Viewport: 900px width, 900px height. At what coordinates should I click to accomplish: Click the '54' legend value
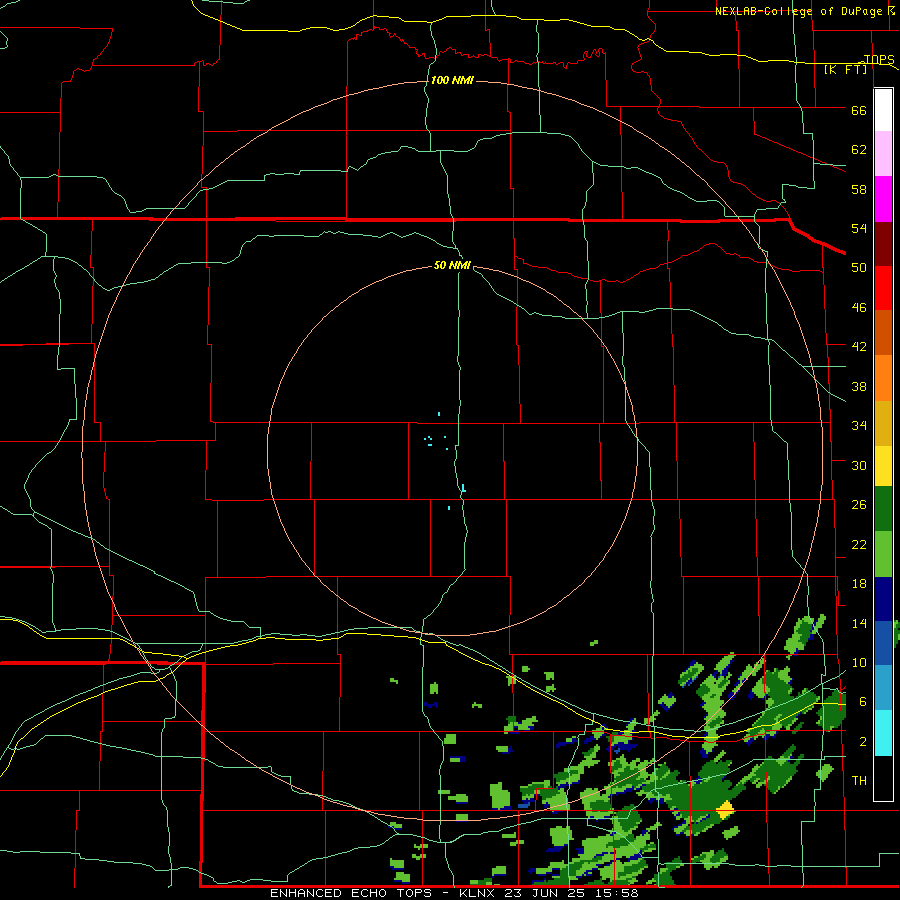pos(859,228)
